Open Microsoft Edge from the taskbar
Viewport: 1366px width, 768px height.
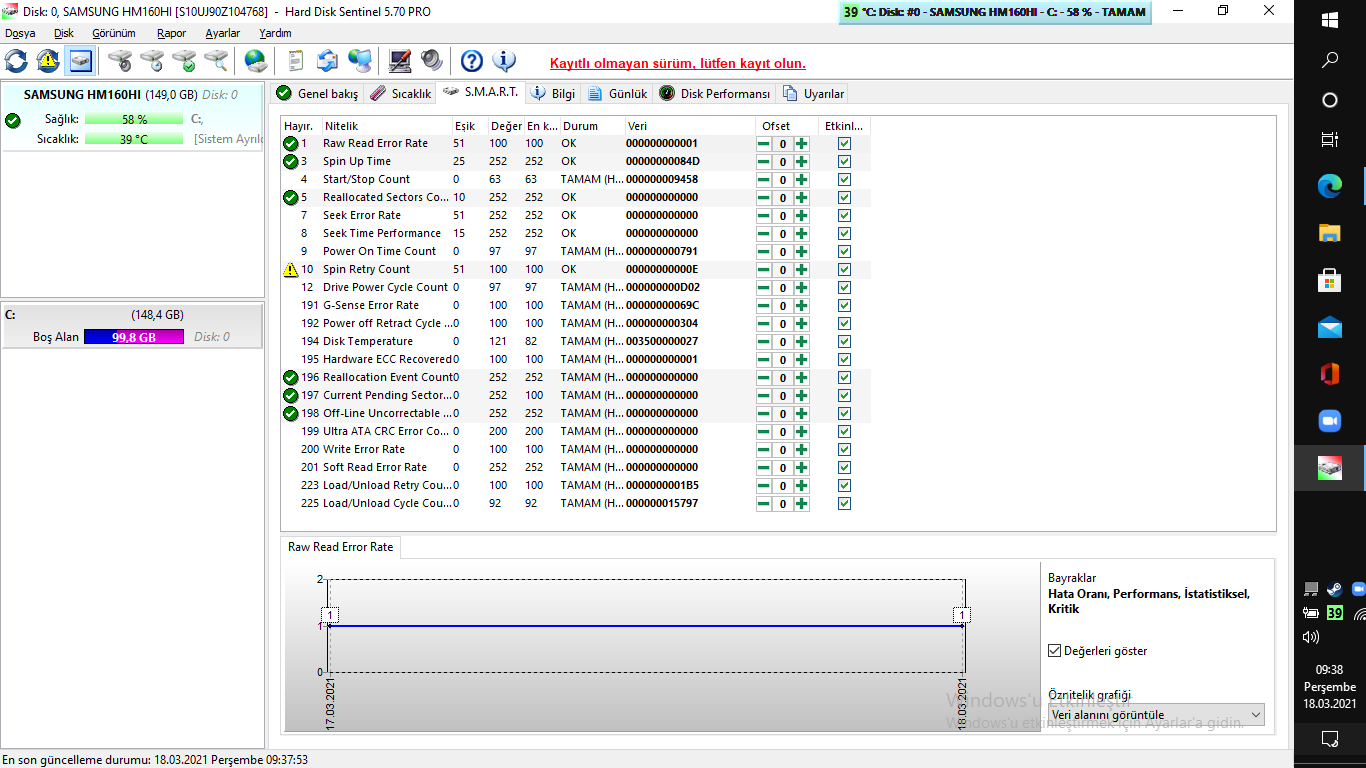[1329, 185]
